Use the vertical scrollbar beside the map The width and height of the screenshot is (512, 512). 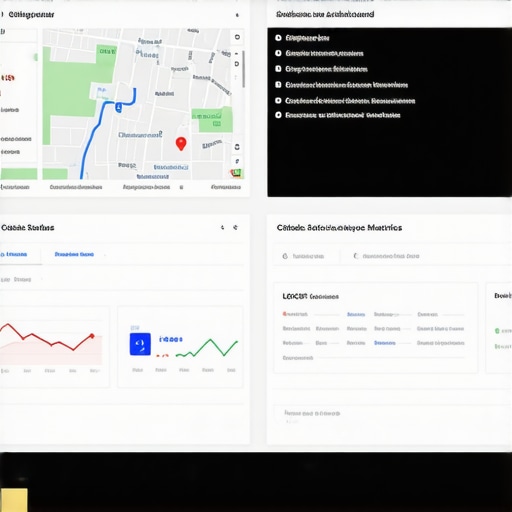244,69
